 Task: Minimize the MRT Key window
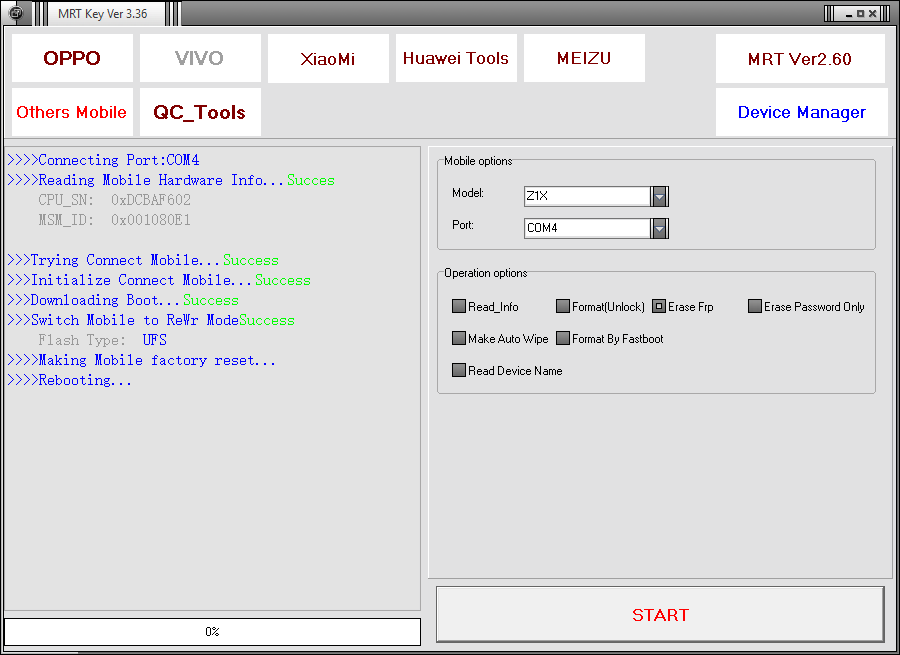846,14
